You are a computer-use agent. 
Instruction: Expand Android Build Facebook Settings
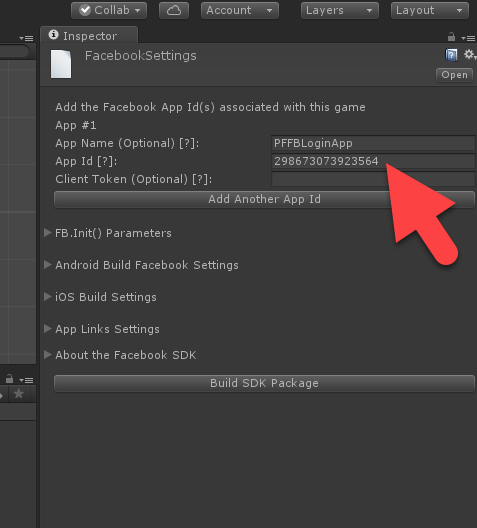pos(141,265)
